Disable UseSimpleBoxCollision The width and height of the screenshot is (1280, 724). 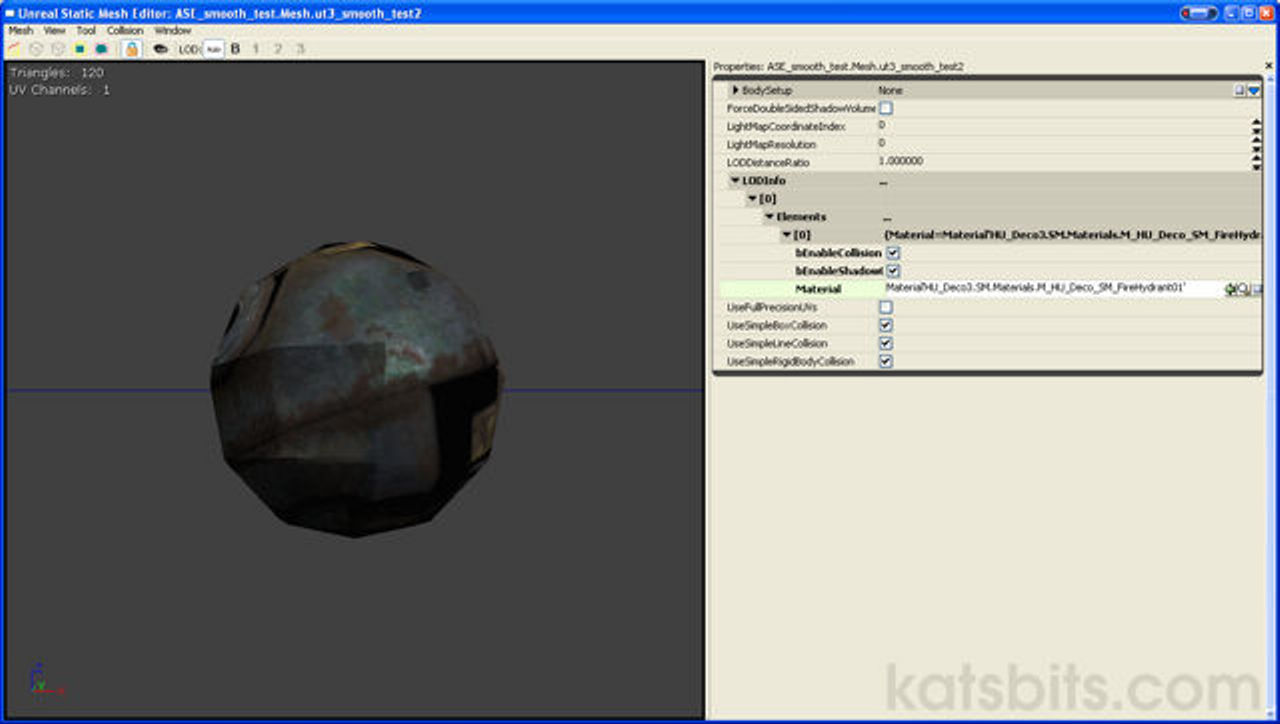point(885,325)
